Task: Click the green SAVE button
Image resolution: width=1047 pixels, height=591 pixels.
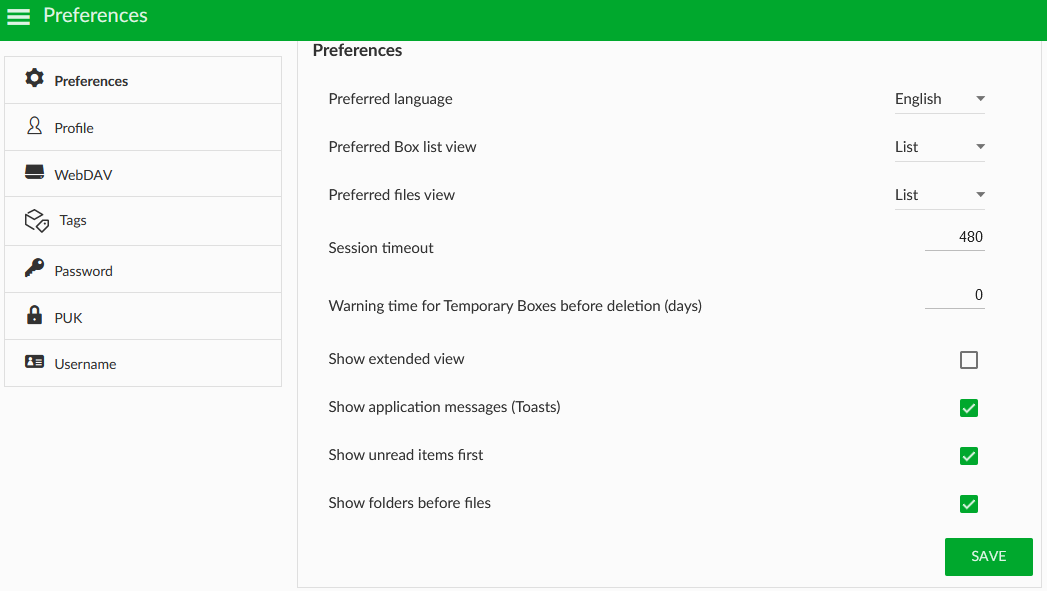Action: pyautogui.click(x=988, y=556)
